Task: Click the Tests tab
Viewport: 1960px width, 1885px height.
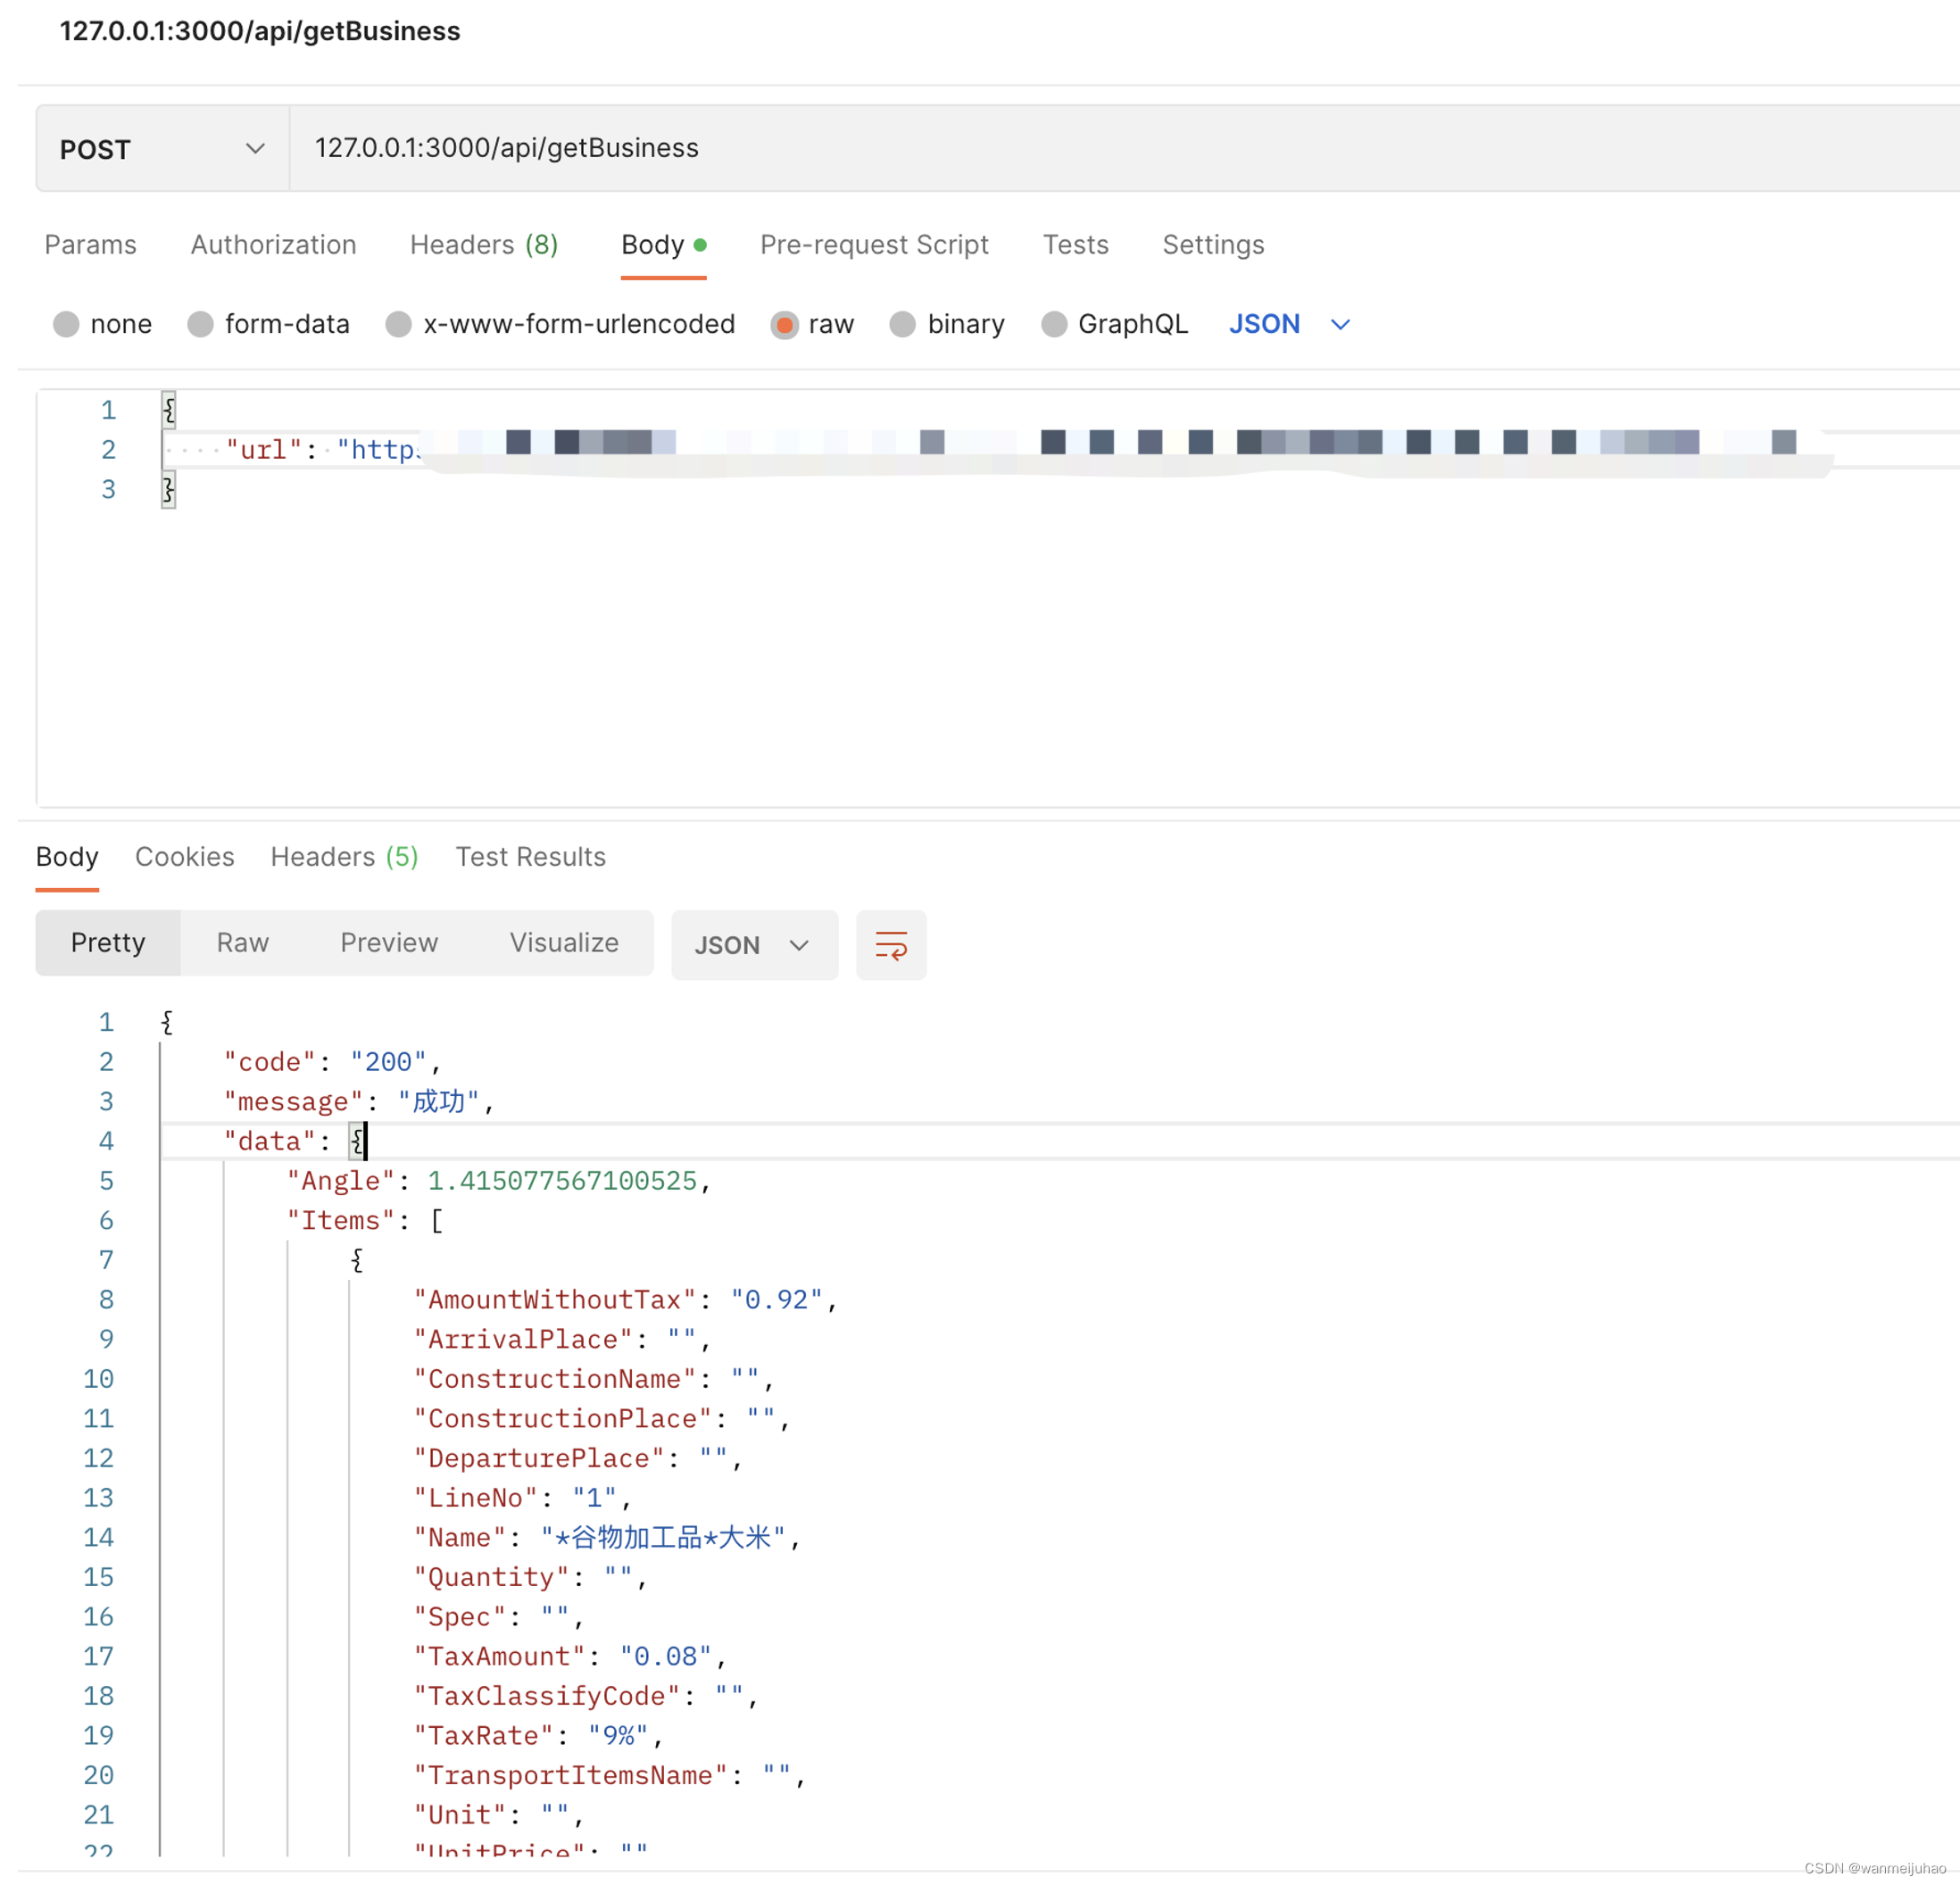Action: click(x=1075, y=245)
